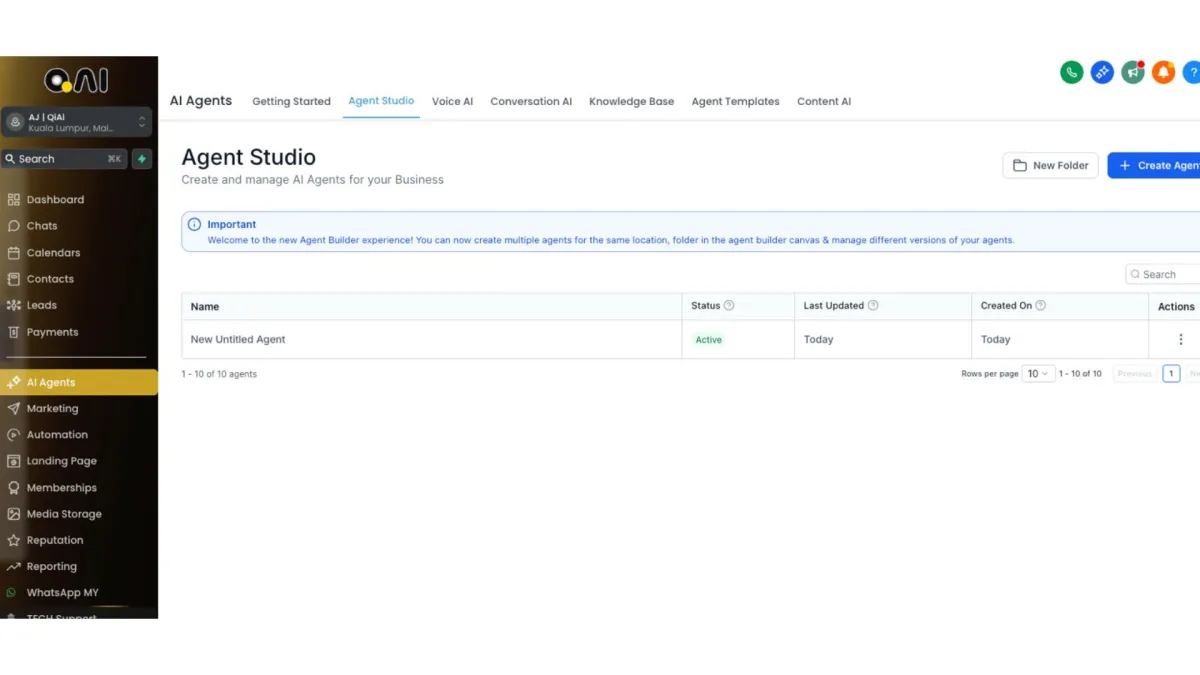This screenshot has height=675, width=1200.
Task: Open Media Storage in the sidebar
Action: coord(64,514)
